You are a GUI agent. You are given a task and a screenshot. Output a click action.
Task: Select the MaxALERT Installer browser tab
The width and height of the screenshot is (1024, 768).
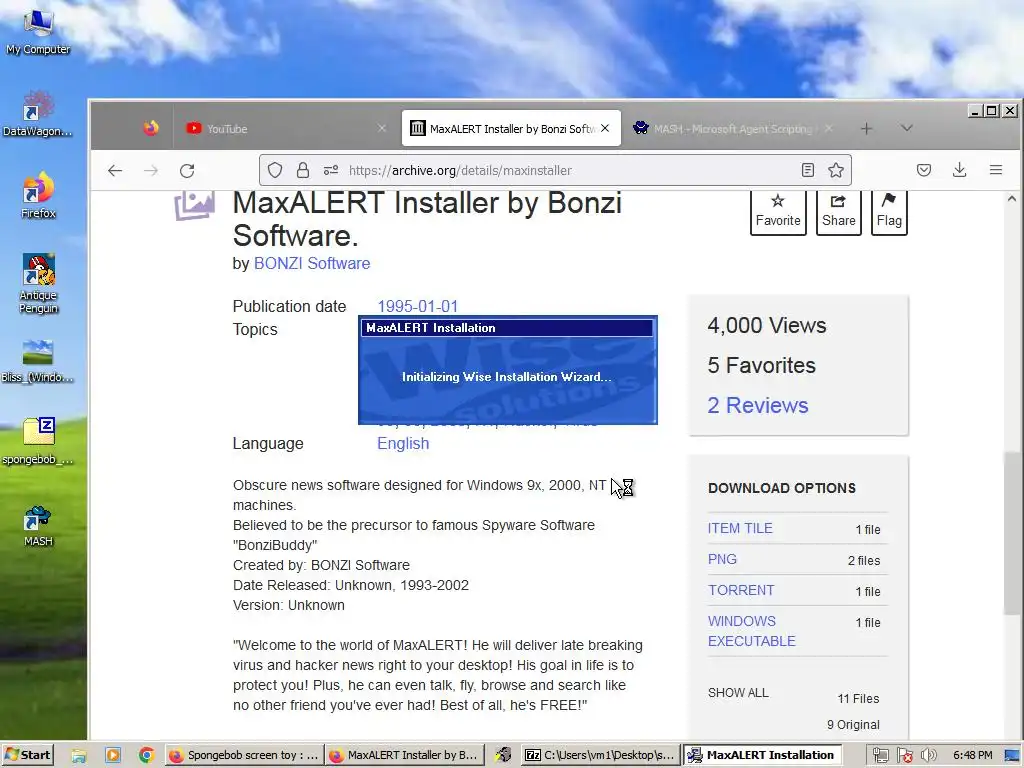click(511, 129)
